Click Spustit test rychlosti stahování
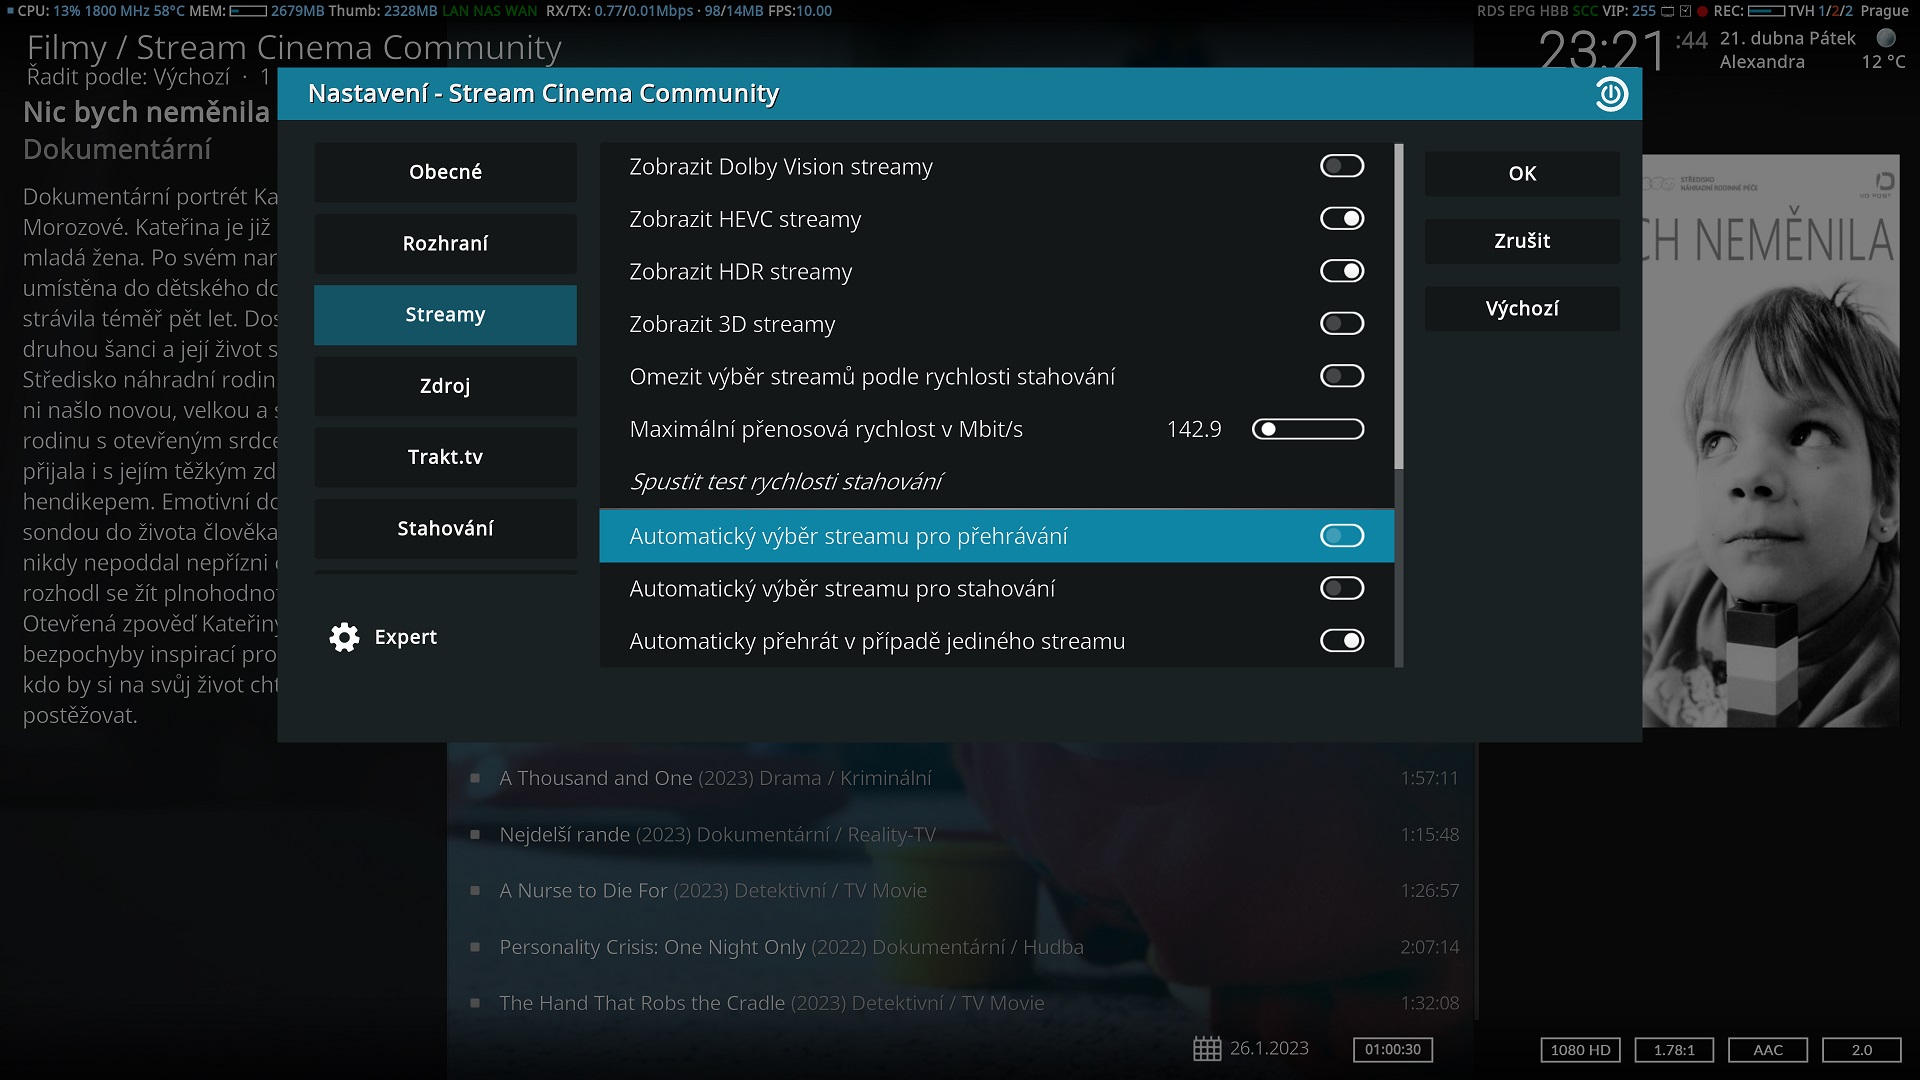The height and width of the screenshot is (1080, 1920). (786, 482)
